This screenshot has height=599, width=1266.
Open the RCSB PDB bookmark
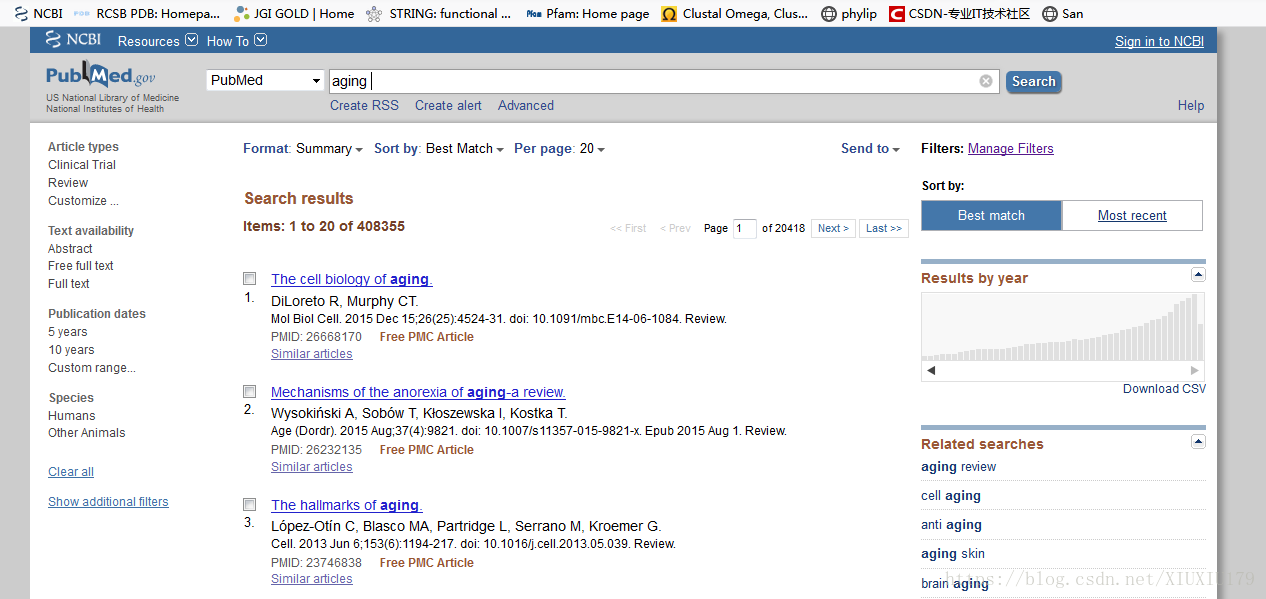(x=147, y=14)
